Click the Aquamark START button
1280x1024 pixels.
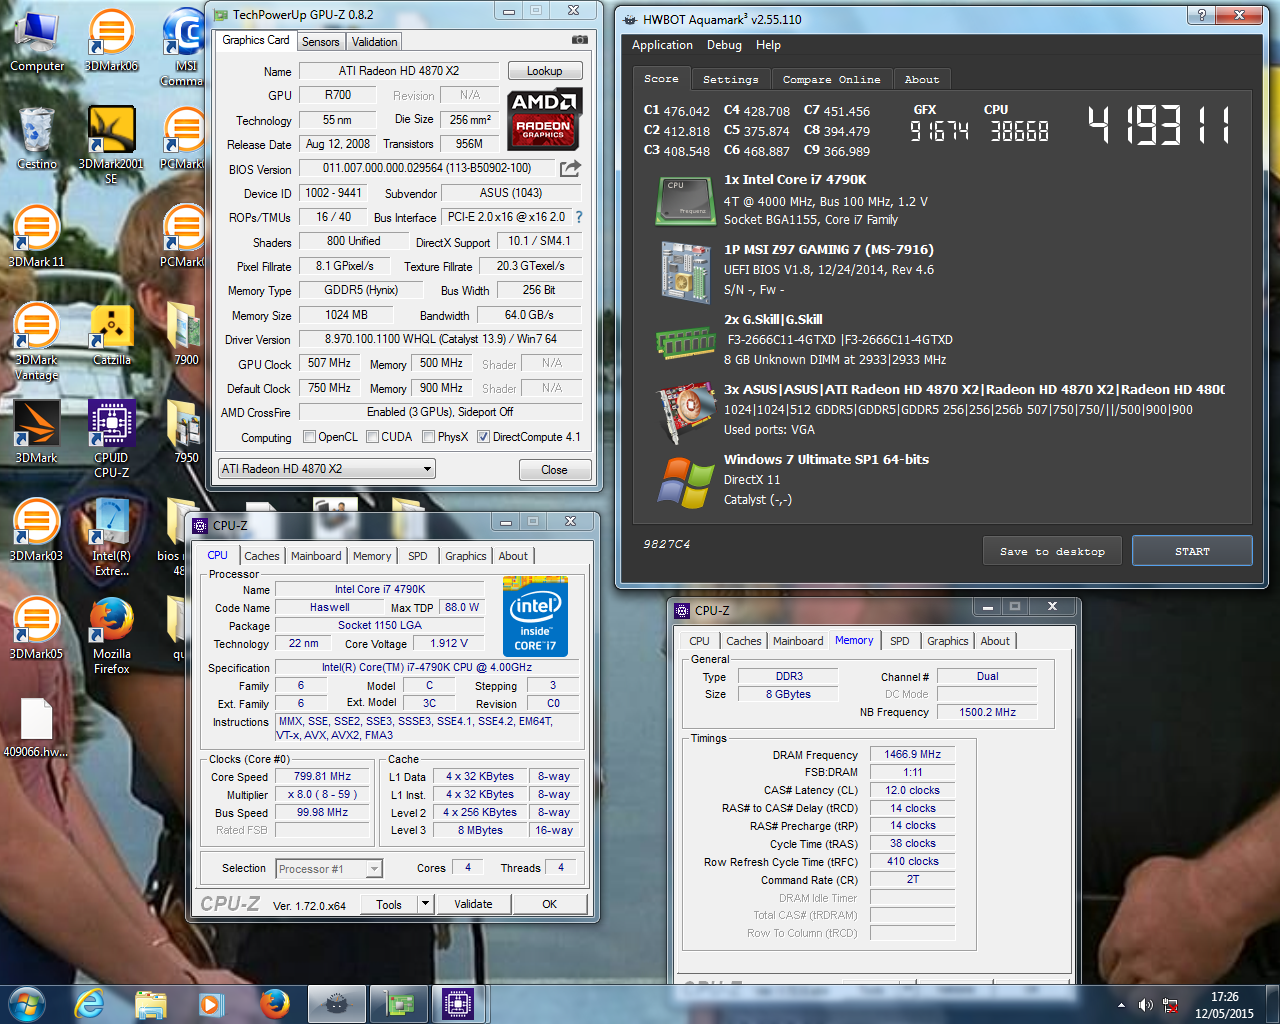pos(1192,551)
